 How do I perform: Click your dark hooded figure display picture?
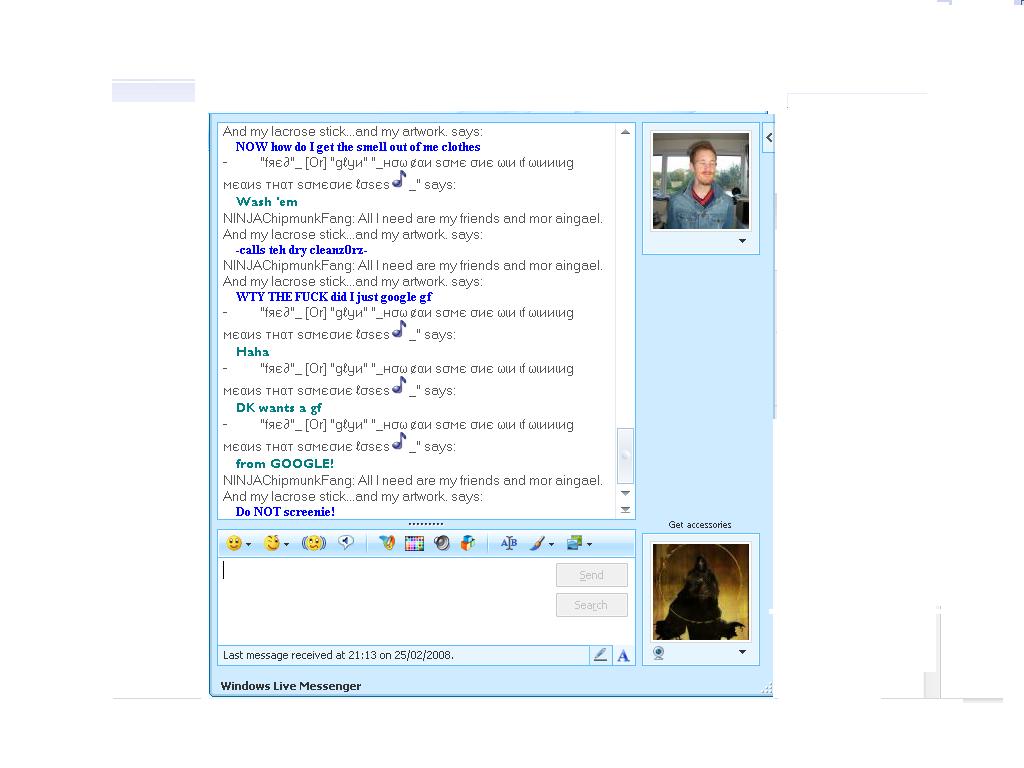tap(701, 592)
